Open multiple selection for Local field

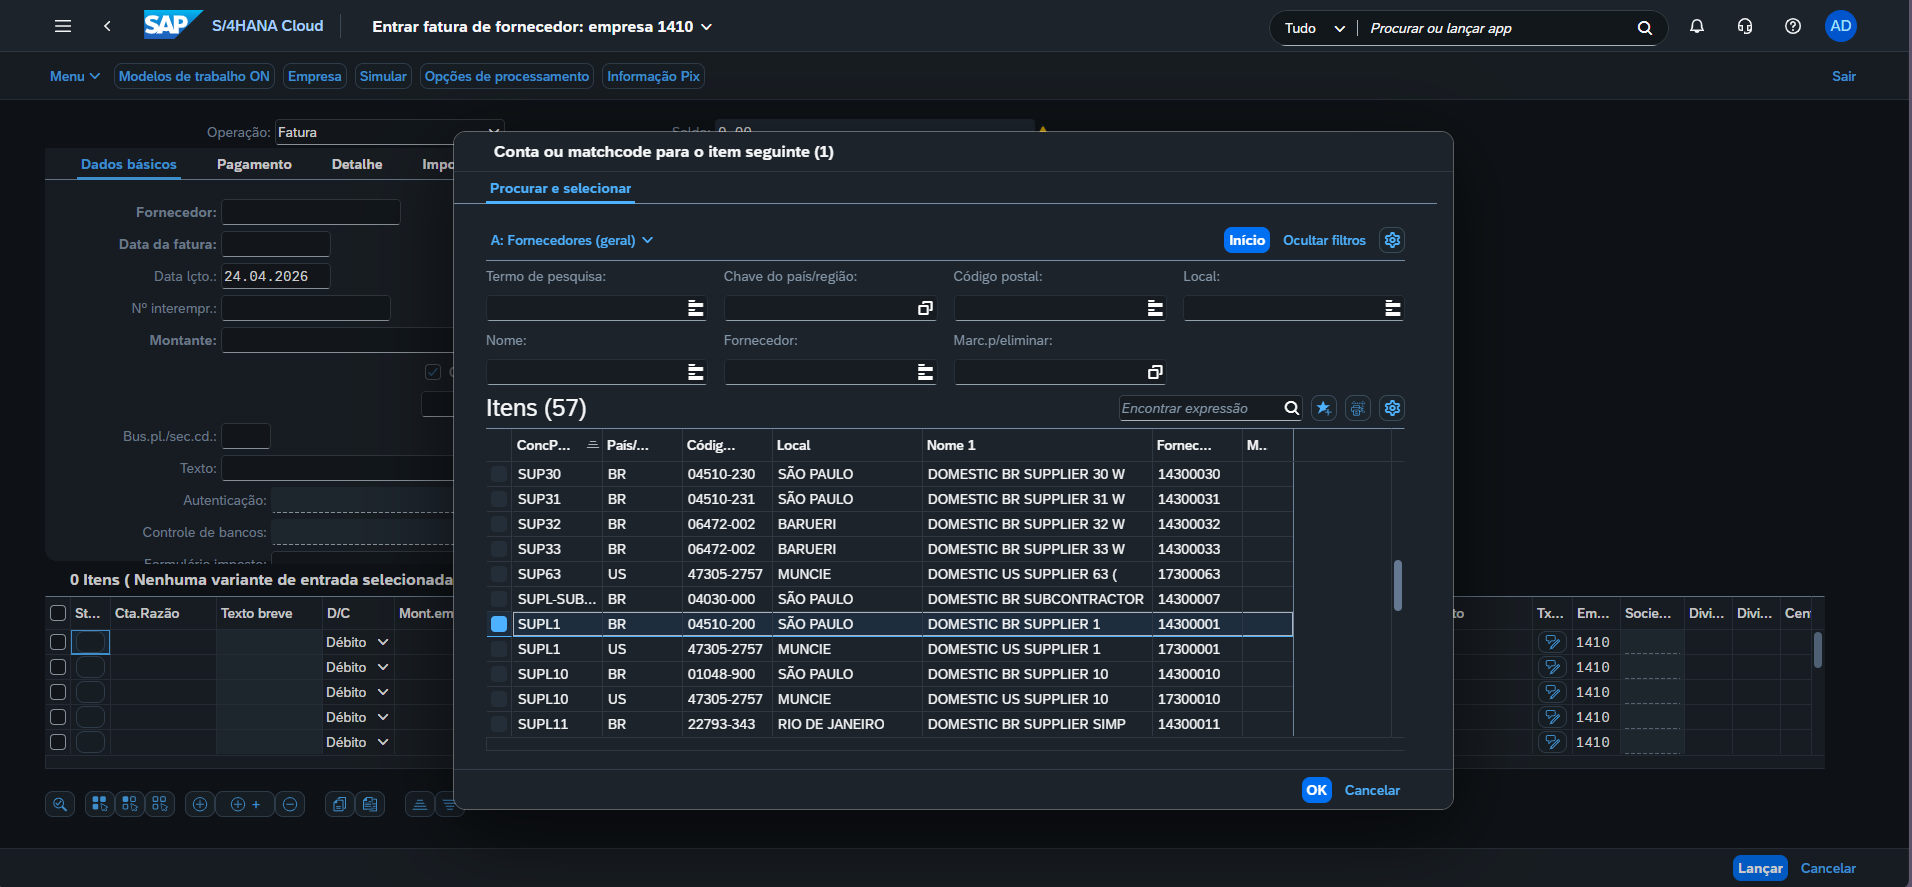1393,308
